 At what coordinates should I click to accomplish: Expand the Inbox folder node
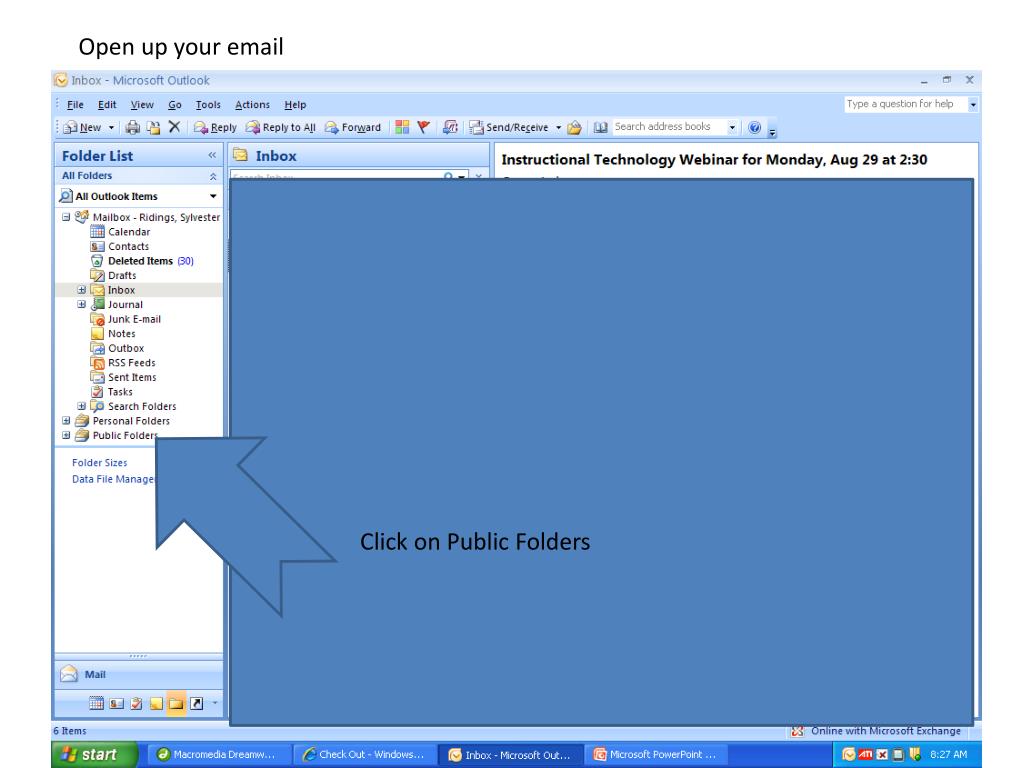pos(82,290)
